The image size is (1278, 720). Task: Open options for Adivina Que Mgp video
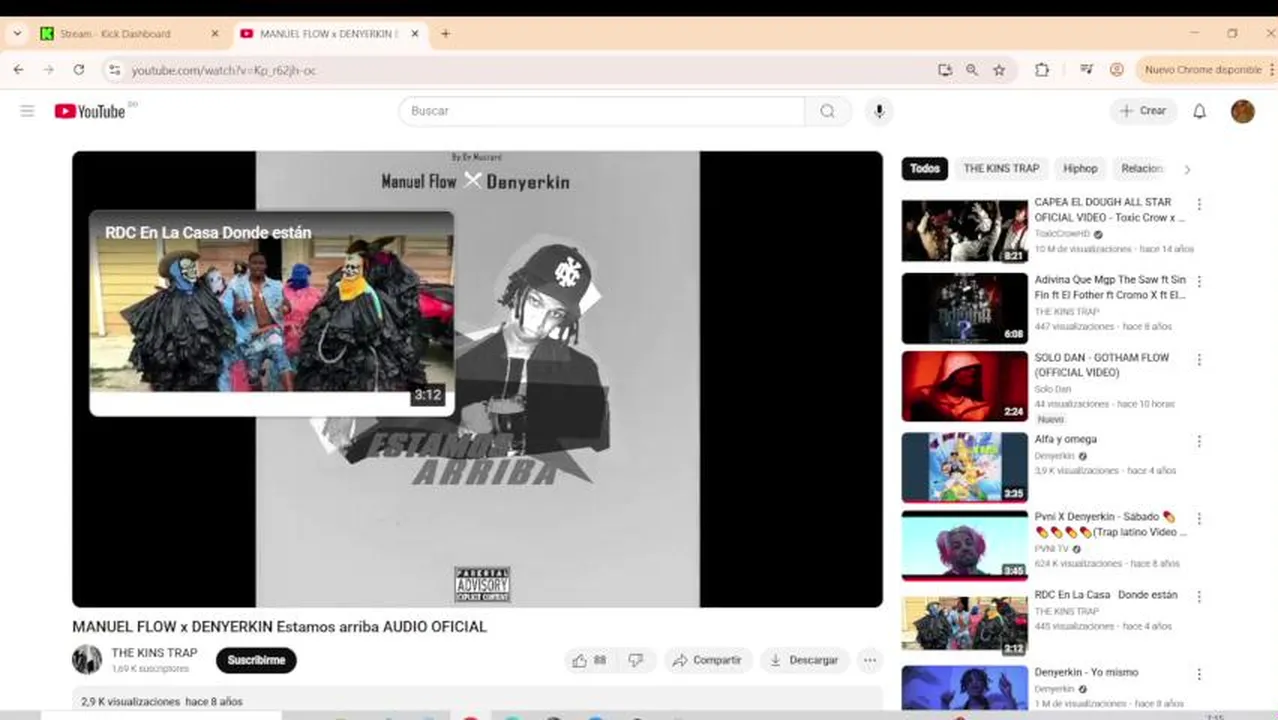pyautogui.click(x=1199, y=282)
